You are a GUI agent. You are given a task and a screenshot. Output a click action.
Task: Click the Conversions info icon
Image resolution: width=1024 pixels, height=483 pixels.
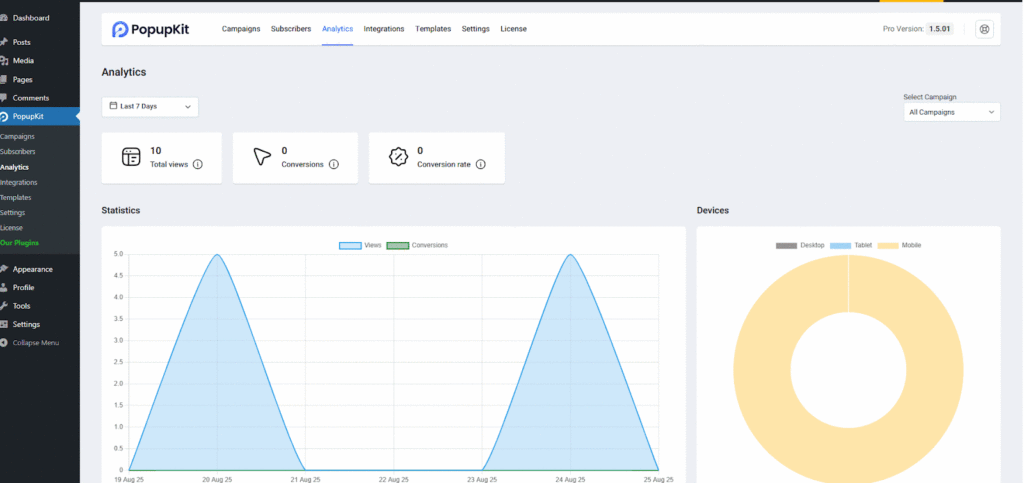[x=333, y=164]
